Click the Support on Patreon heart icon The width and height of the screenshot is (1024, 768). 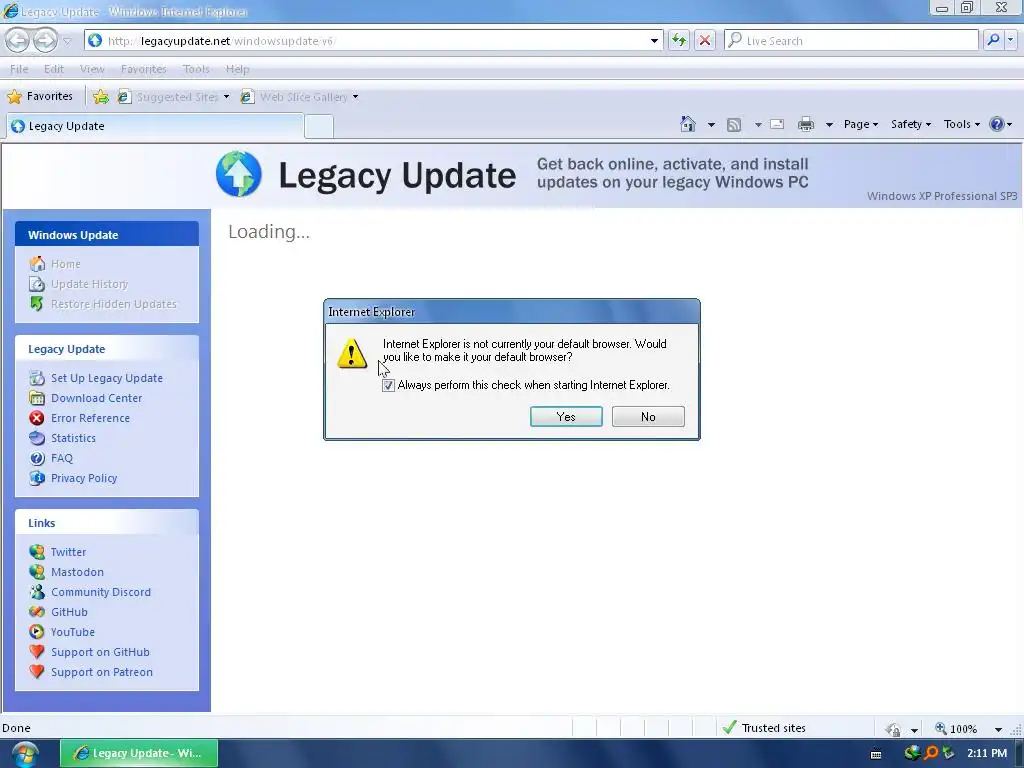coord(37,672)
